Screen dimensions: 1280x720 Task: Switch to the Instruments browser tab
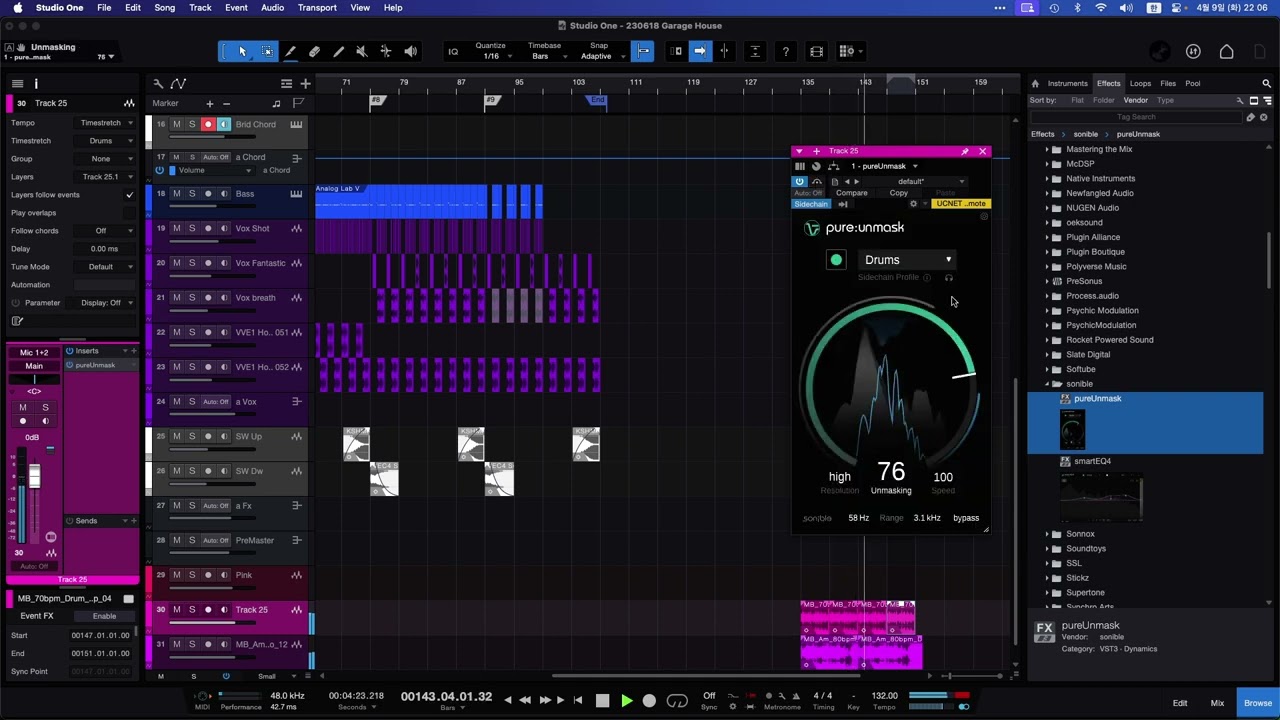click(1067, 84)
